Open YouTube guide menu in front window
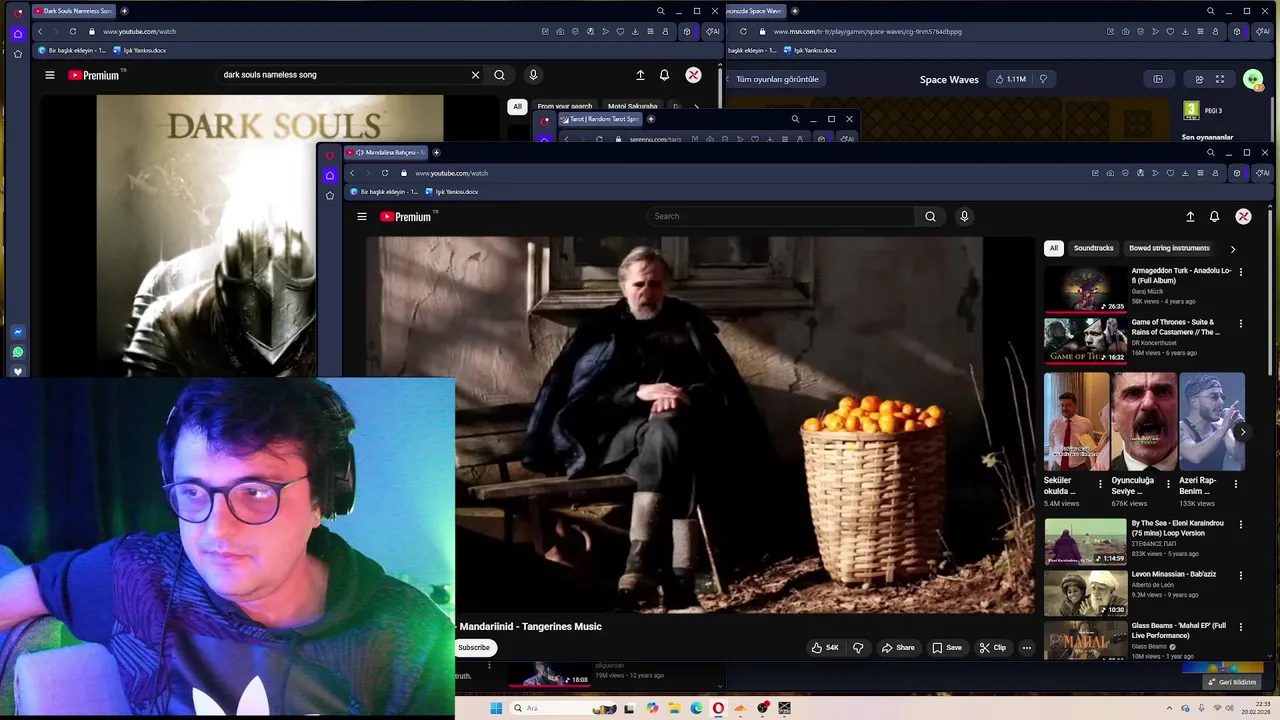Image resolution: width=1280 pixels, height=720 pixels. click(x=362, y=216)
